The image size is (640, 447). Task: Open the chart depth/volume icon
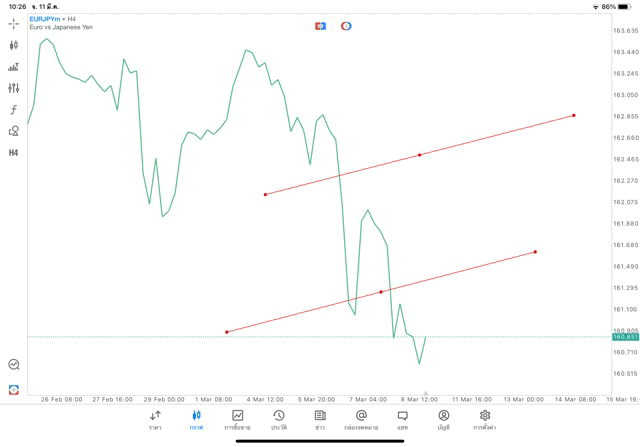[14, 67]
